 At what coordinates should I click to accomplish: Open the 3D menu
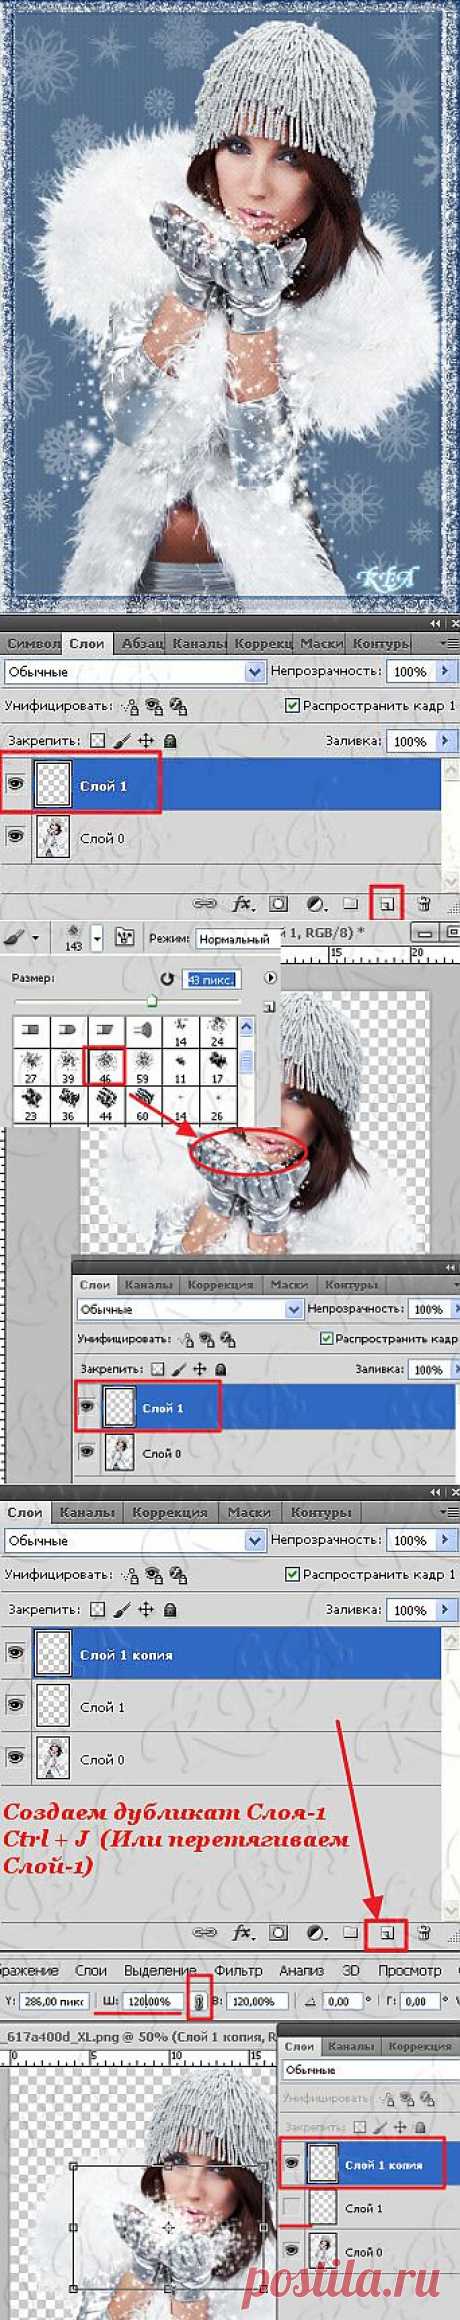coord(351,1969)
